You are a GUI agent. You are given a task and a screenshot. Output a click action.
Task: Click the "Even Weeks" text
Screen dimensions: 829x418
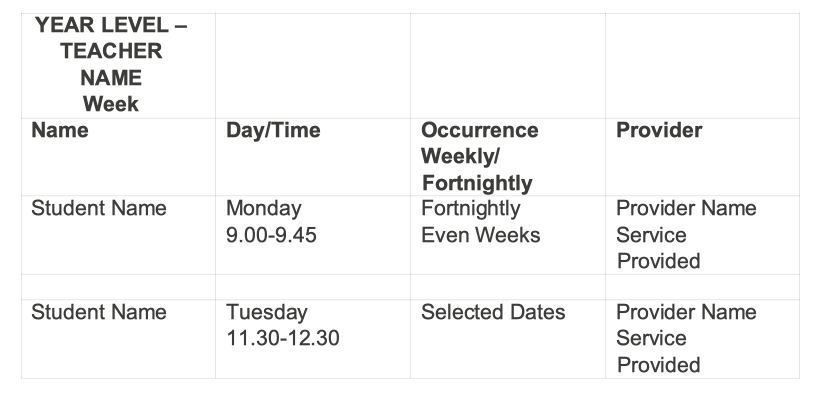pos(480,235)
